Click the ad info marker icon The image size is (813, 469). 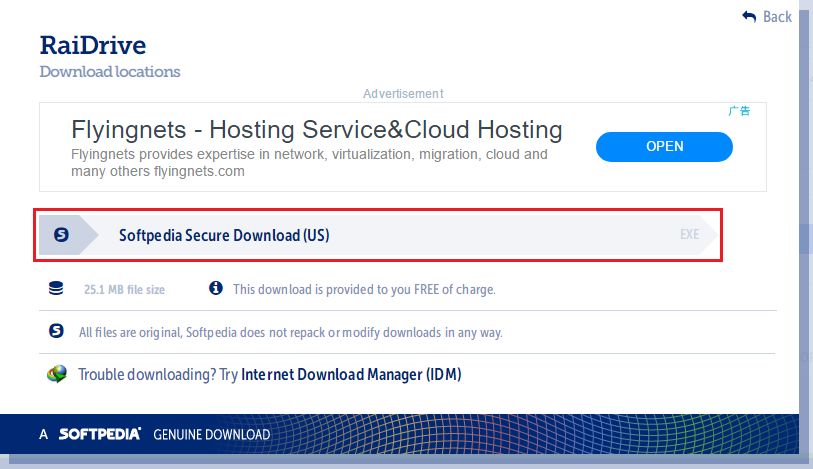739,111
